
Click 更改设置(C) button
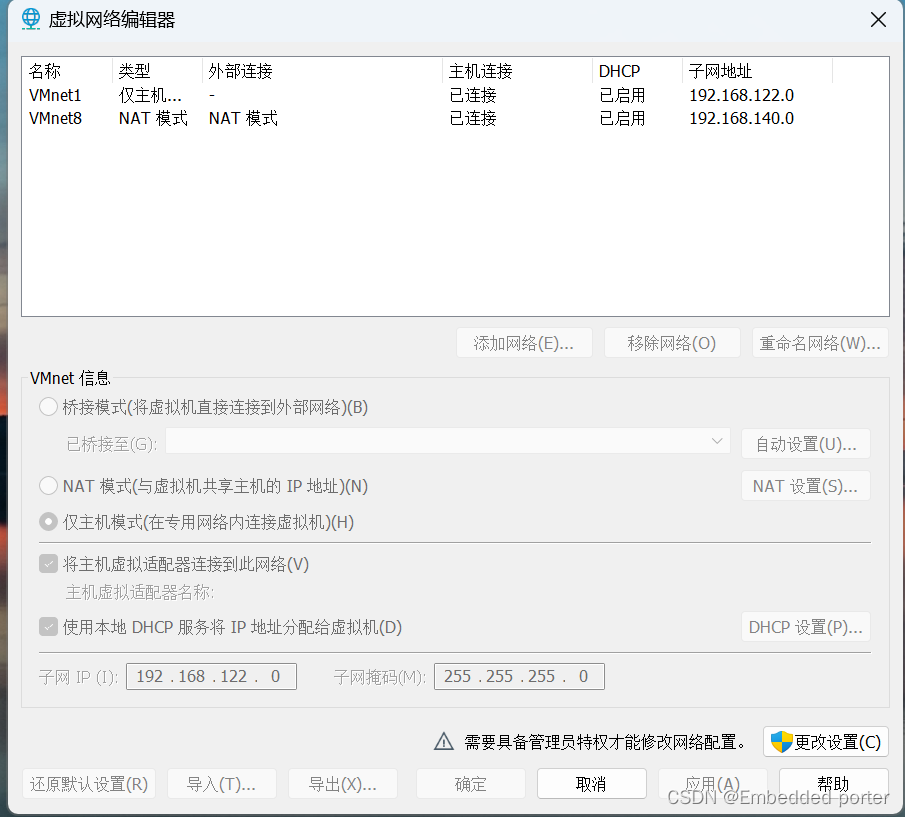[x=825, y=741]
